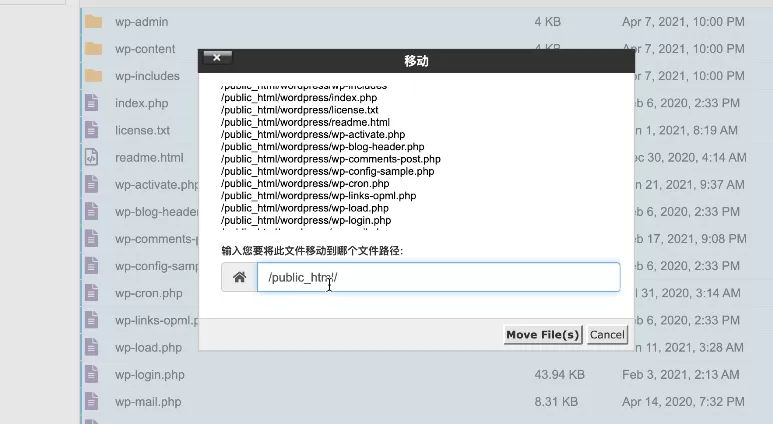Click the home icon beside the path field
Image resolution: width=773 pixels, height=424 pixels.
coord(240,277)
